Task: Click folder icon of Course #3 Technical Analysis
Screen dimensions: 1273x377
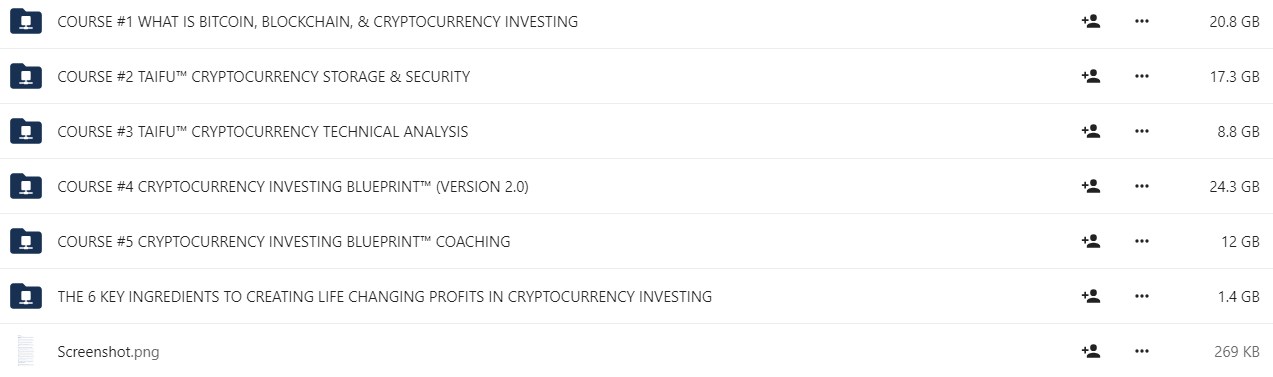Action: pos(25,131)
